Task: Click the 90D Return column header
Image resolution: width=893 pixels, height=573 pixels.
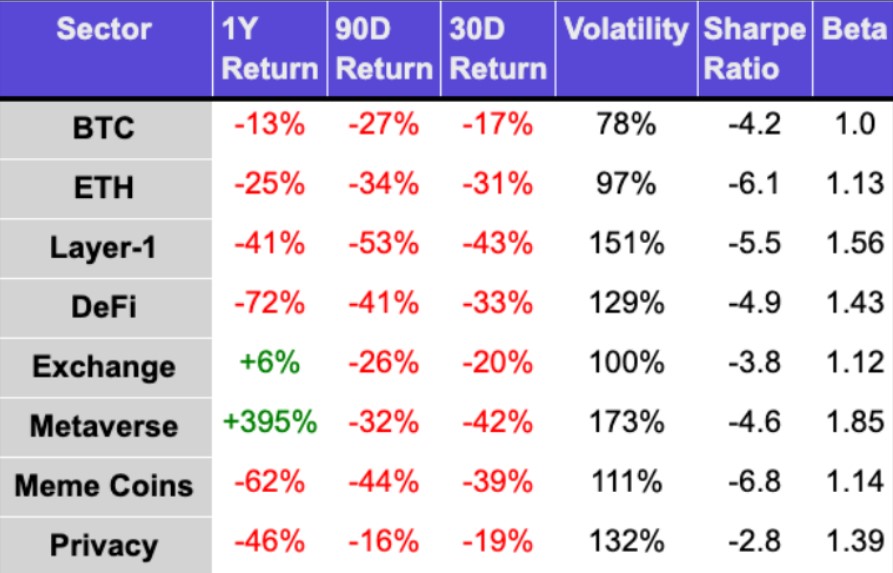Action: [383, 49]
